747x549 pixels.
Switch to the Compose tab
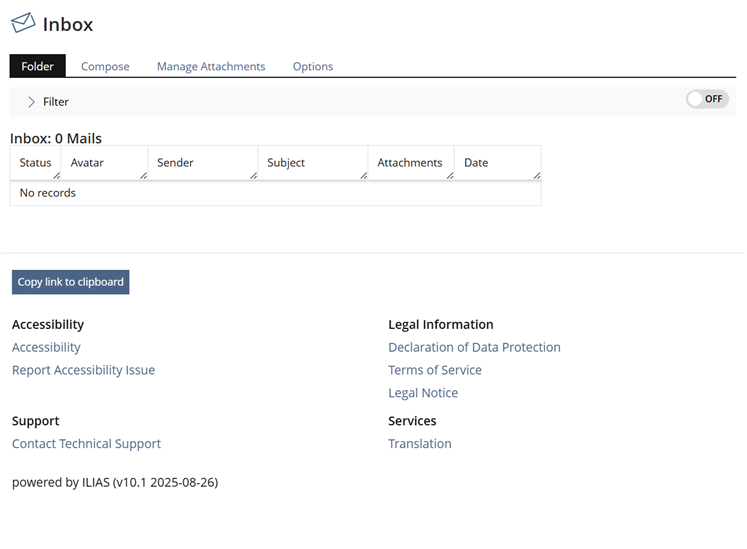(105, 66)
